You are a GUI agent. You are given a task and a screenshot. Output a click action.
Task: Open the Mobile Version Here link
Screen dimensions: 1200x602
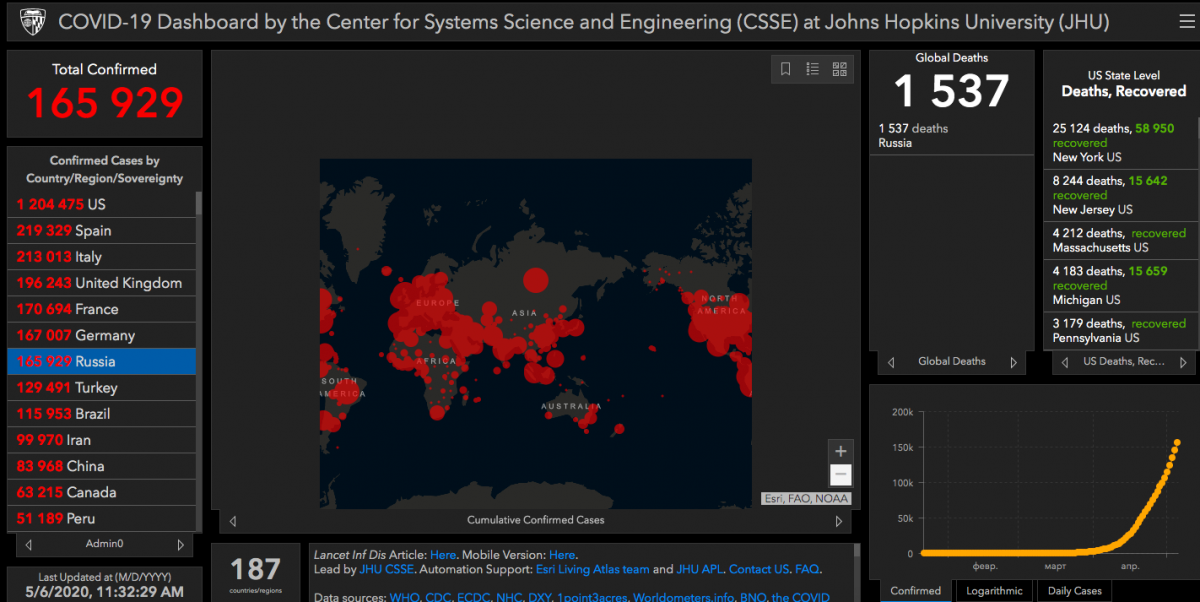tap(562, 554)
